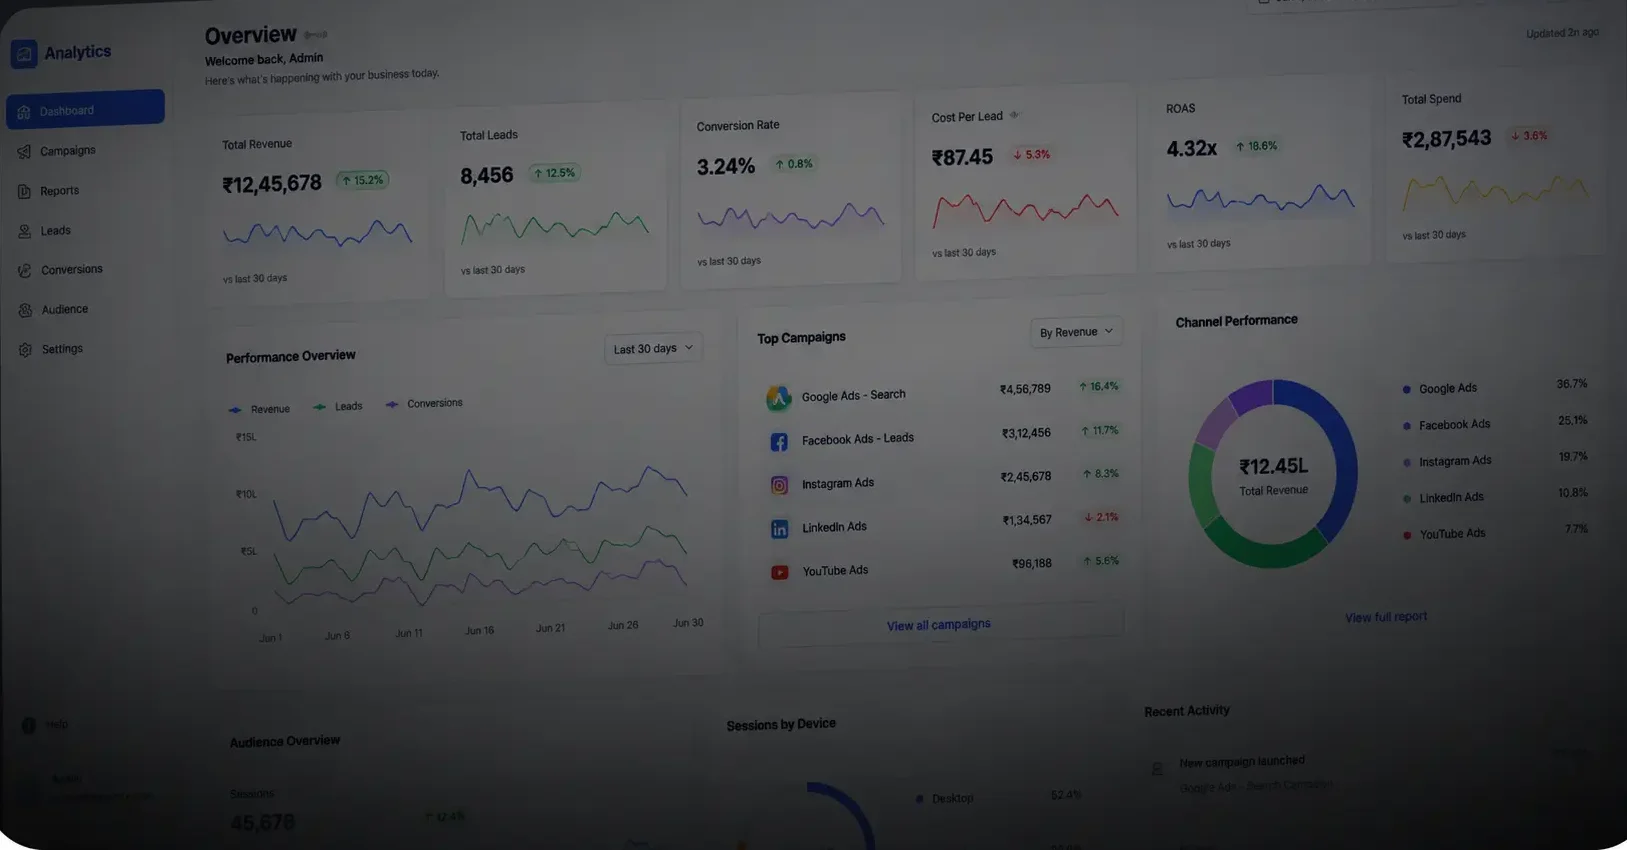Click the Google Ads color dot in Channel Performance
Screen dimensions: 1627x850
coord(1407,390)
